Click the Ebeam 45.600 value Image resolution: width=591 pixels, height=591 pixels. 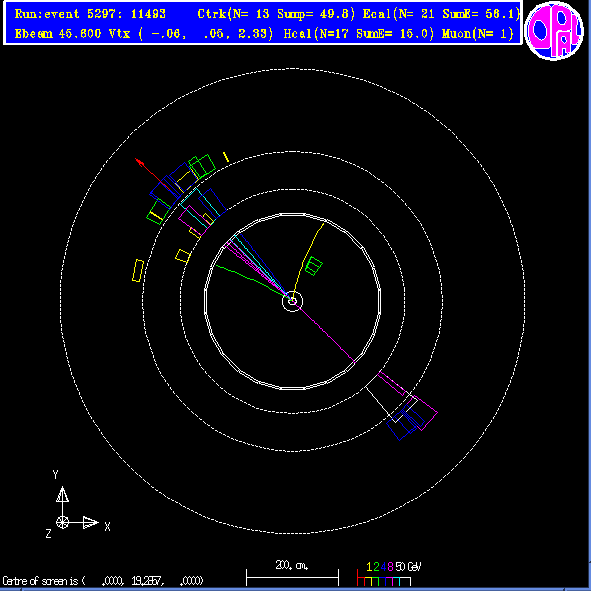58,34
